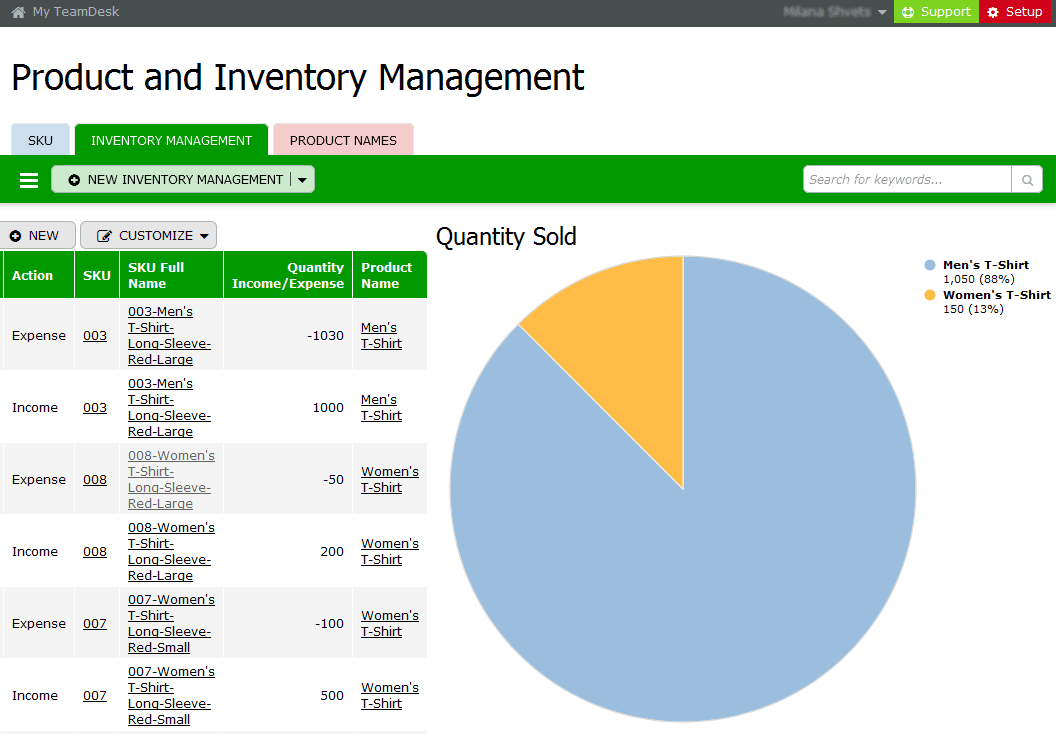Image resolution: width=1056 pixels, height=734 pixels.
Task: Expand the New Inventory Management dropdown arrow
Action: coord(303,180)
